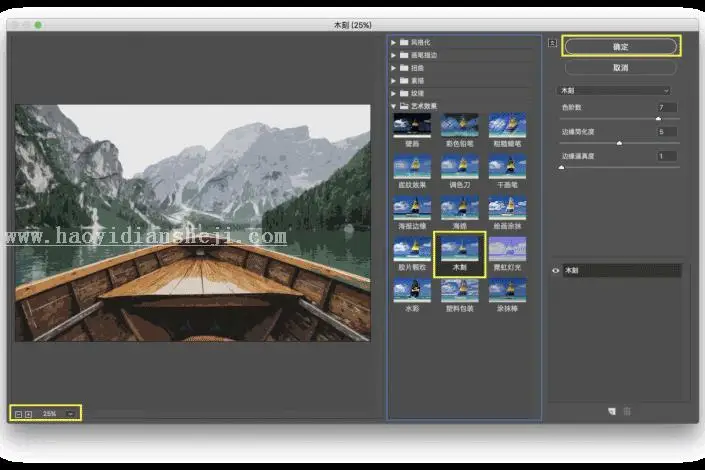Viewport: 705px width, 470px height.
Task: Click the 取消 cancel button
Action: [x=620, y=67]
